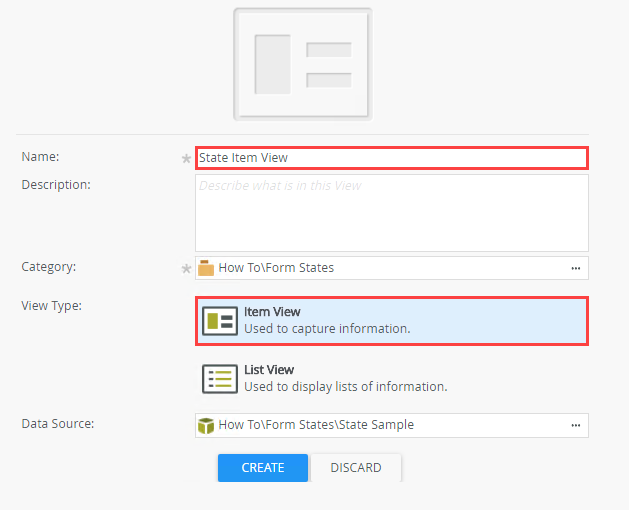This screenshot has width=629, height=510.
Task: Click the 'Description:' label
Action: [56, 185]
